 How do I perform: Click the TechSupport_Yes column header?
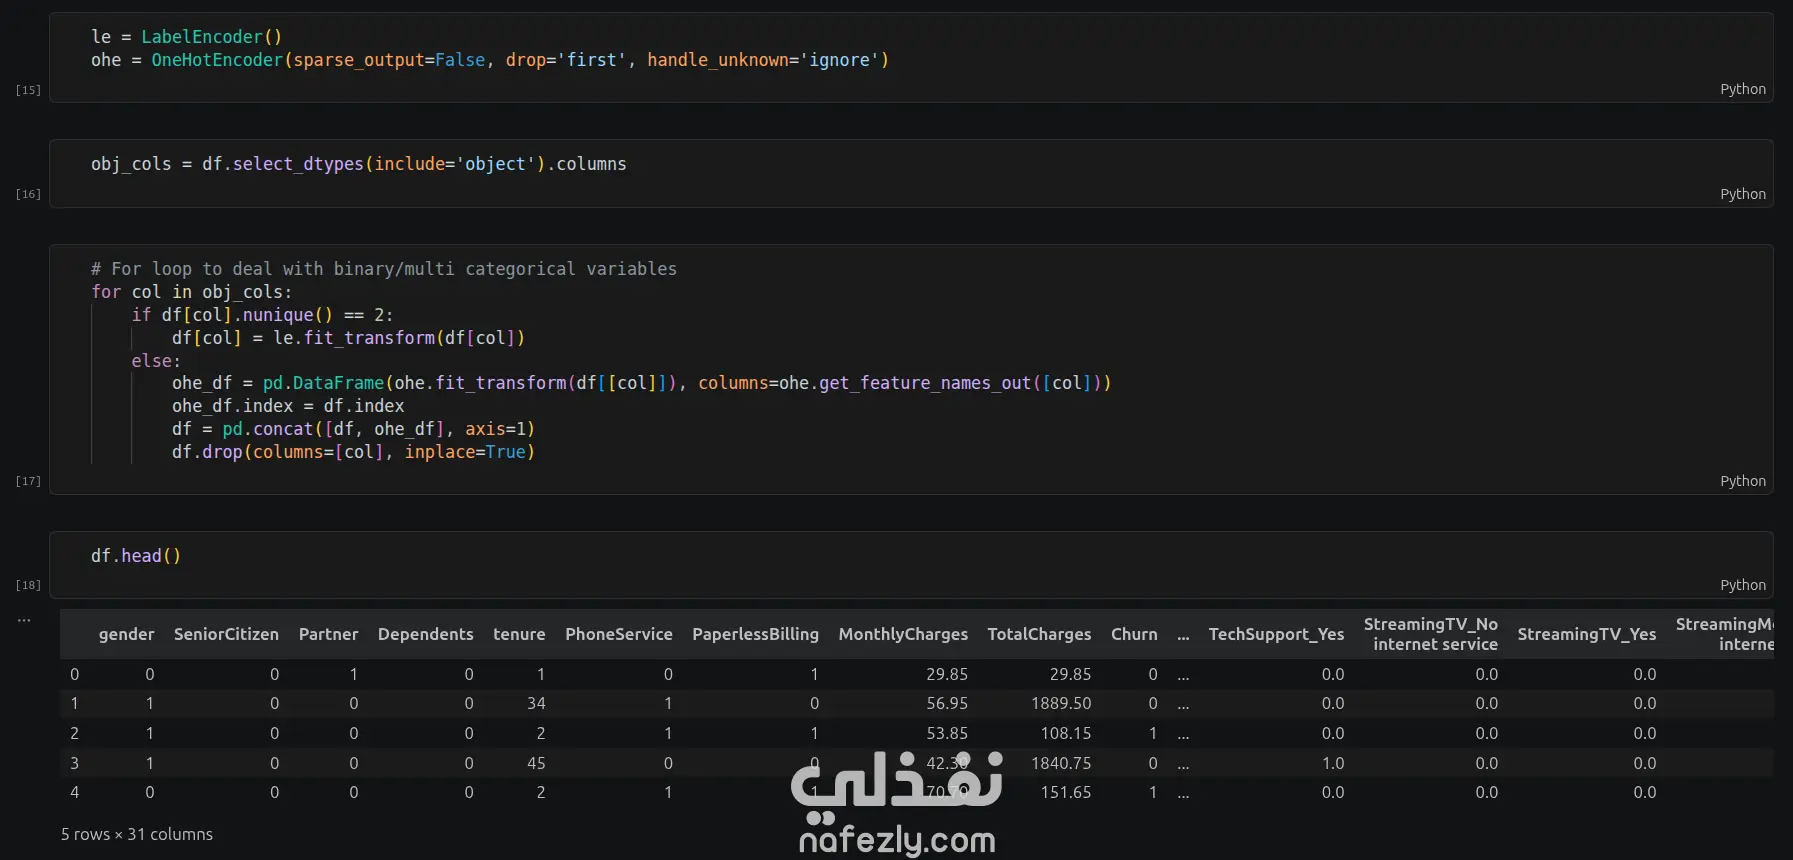[x=1276, y=634]
